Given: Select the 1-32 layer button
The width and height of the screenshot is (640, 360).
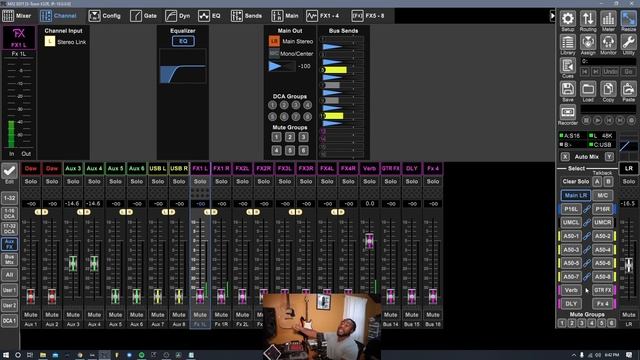Looking at the screenshot, I should pos(9,198).
